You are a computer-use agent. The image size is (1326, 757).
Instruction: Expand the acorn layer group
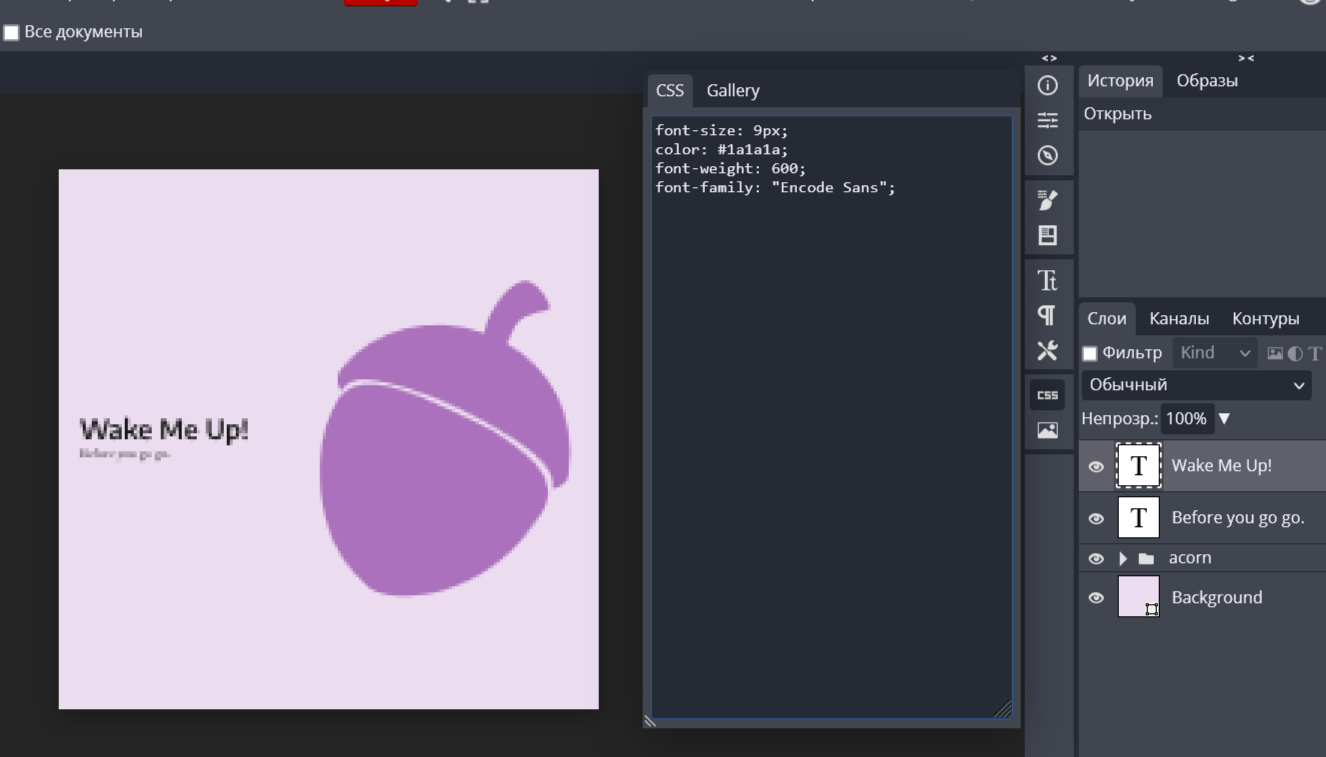click(1123, 559)
